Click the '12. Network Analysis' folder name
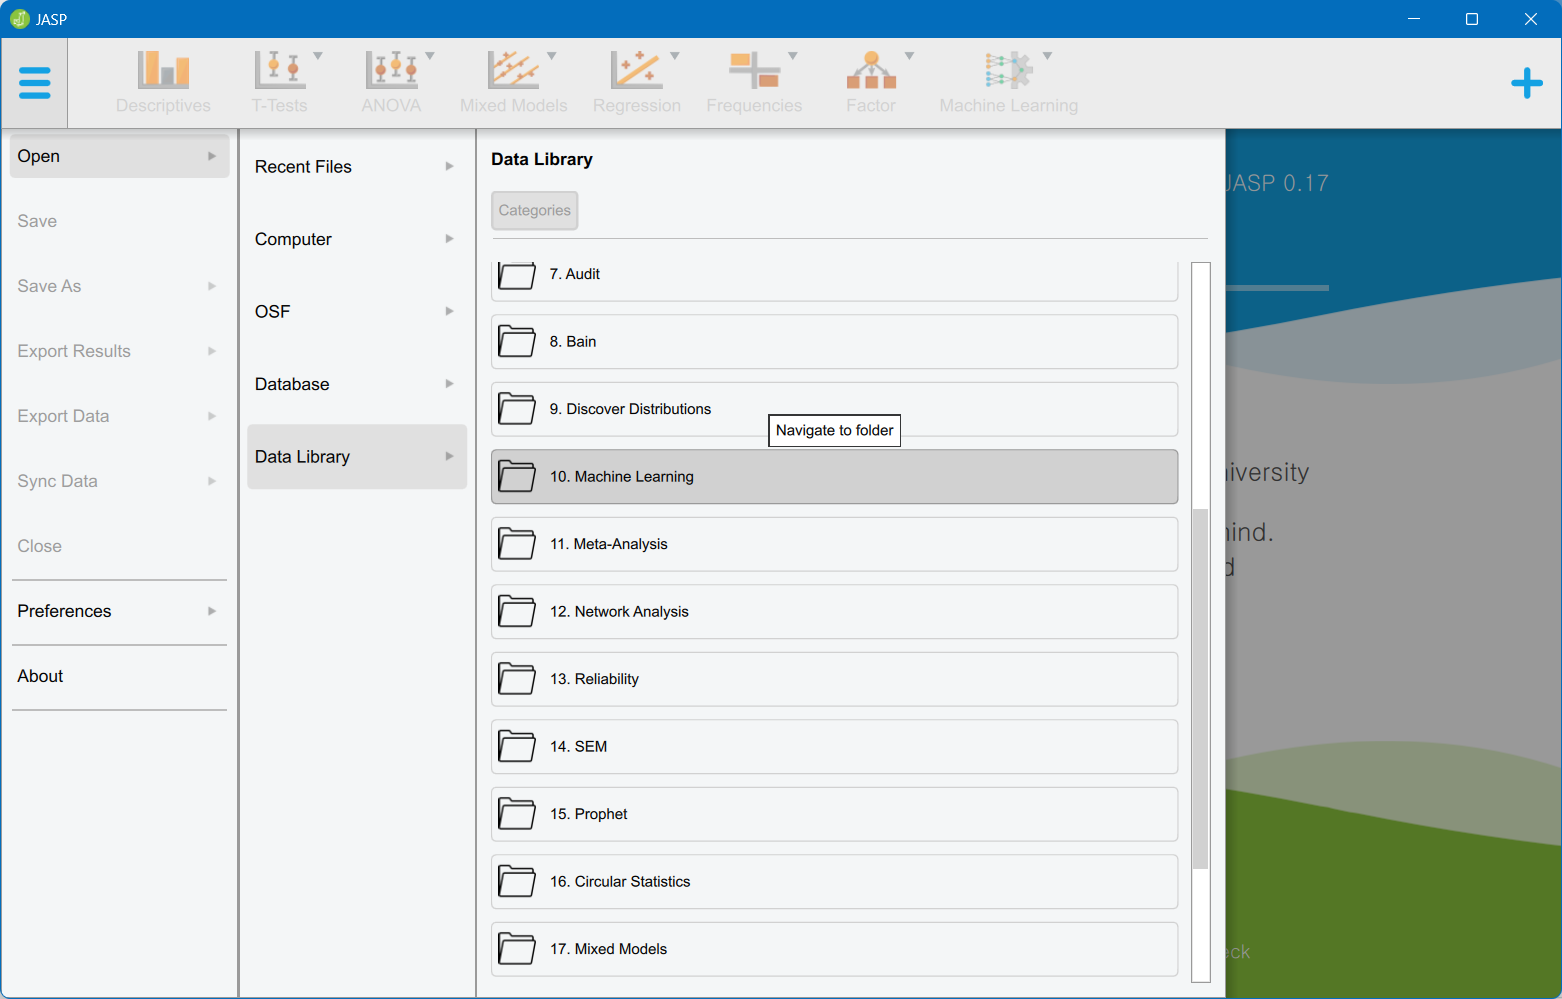1562x999 pixels. coord(619,612)
